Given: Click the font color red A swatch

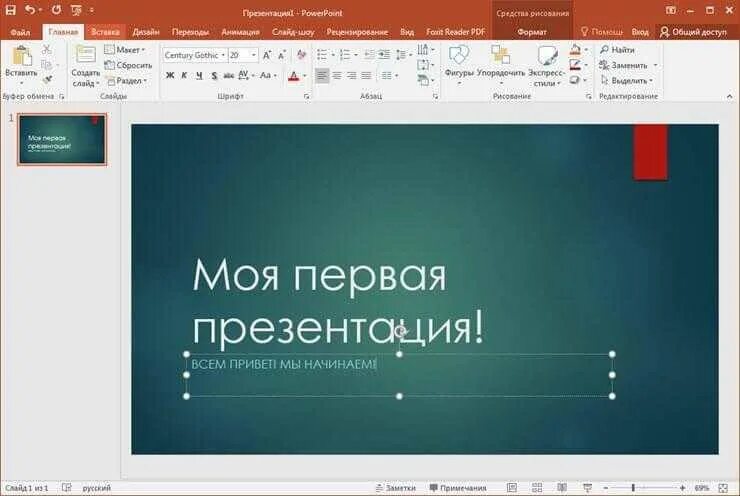Looking at the screenshot, I should tap(294, 76).
